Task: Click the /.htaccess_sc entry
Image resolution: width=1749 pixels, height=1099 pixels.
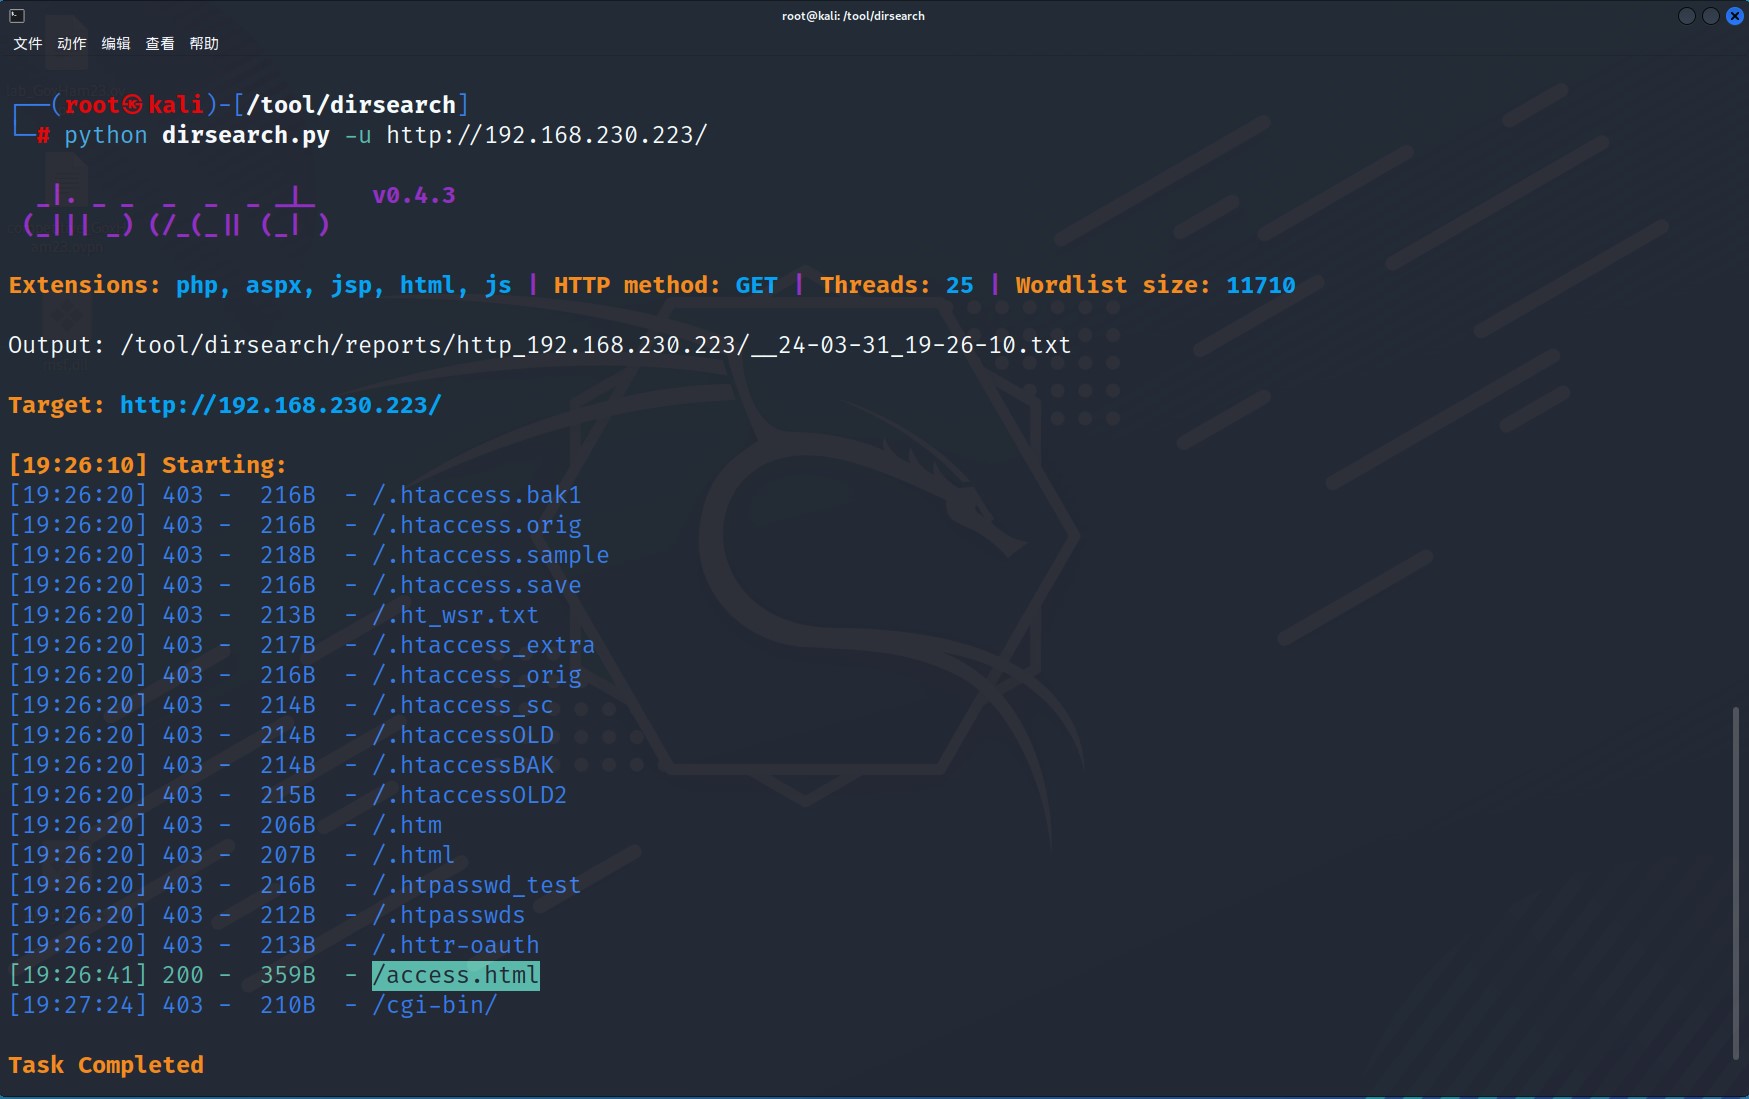Action: click(463, 705)
